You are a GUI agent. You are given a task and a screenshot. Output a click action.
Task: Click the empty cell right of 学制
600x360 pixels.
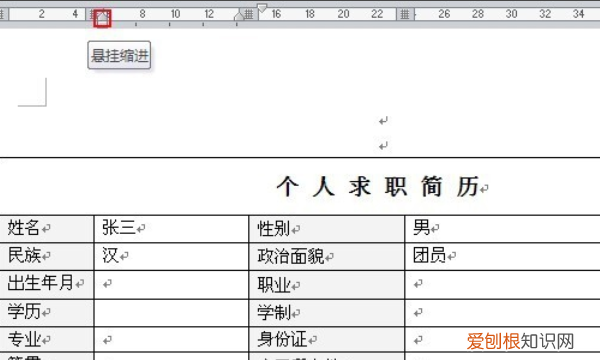[502, 313]
